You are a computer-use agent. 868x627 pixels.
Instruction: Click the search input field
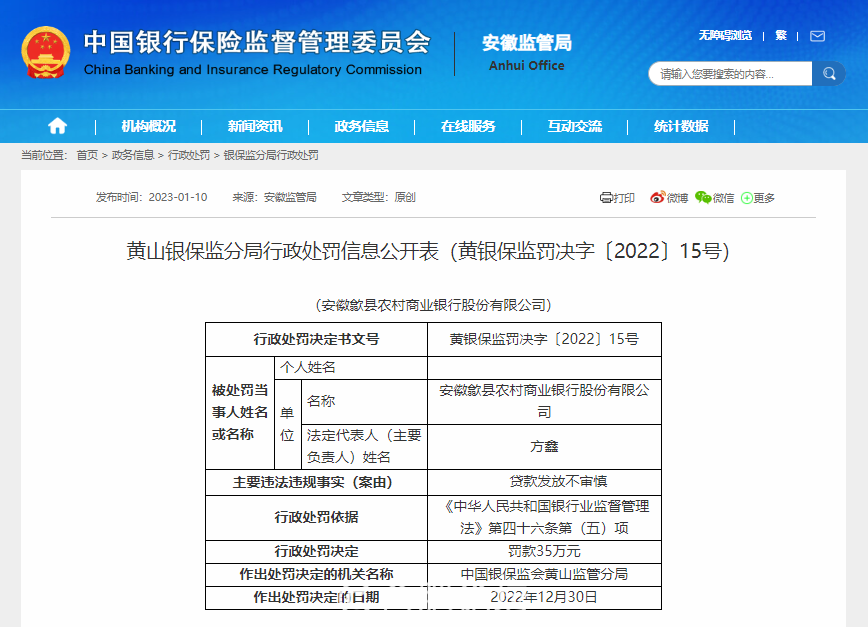point(730,74)
